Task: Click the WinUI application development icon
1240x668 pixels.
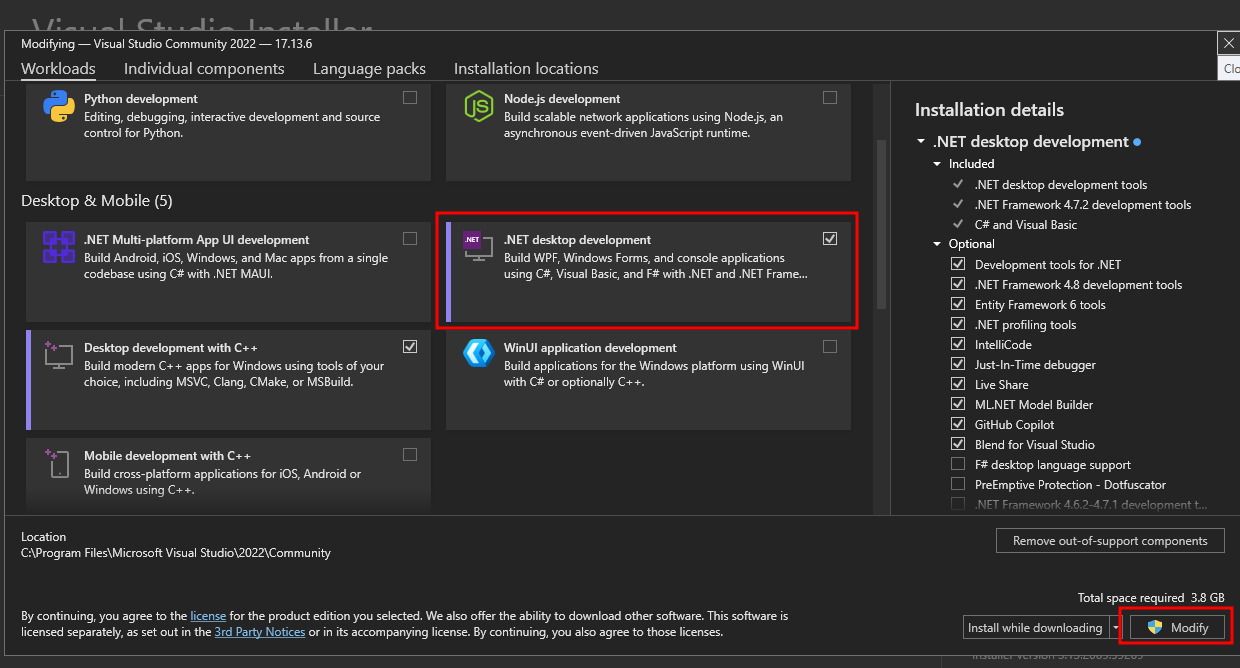Action: (x=478, y=354)
